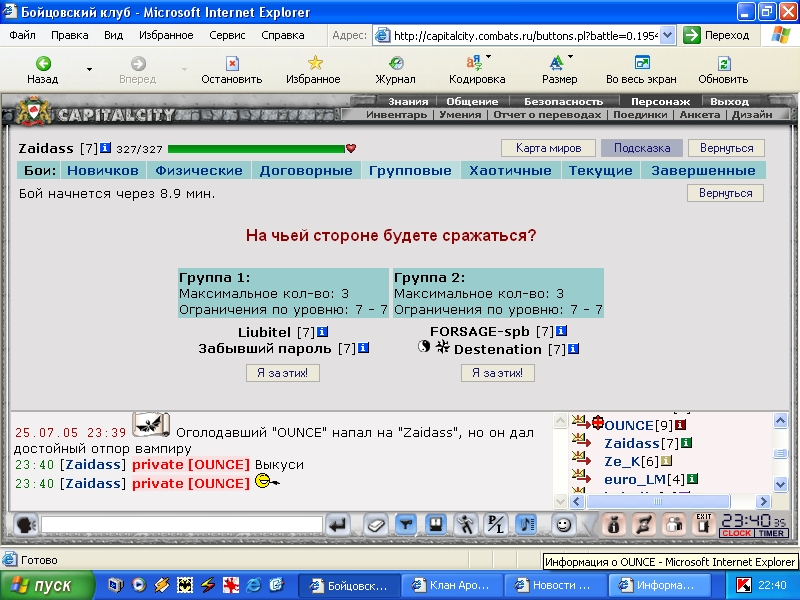The image size is (800, 600).
Task: Open the Поединки submenu link
Action: coord(640,115)
